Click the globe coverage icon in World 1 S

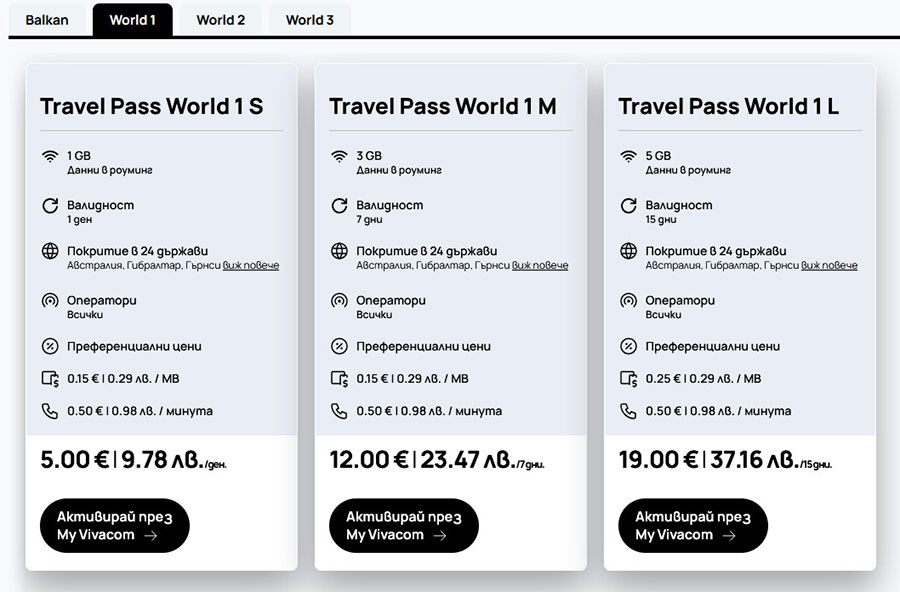tap(50, 251)
